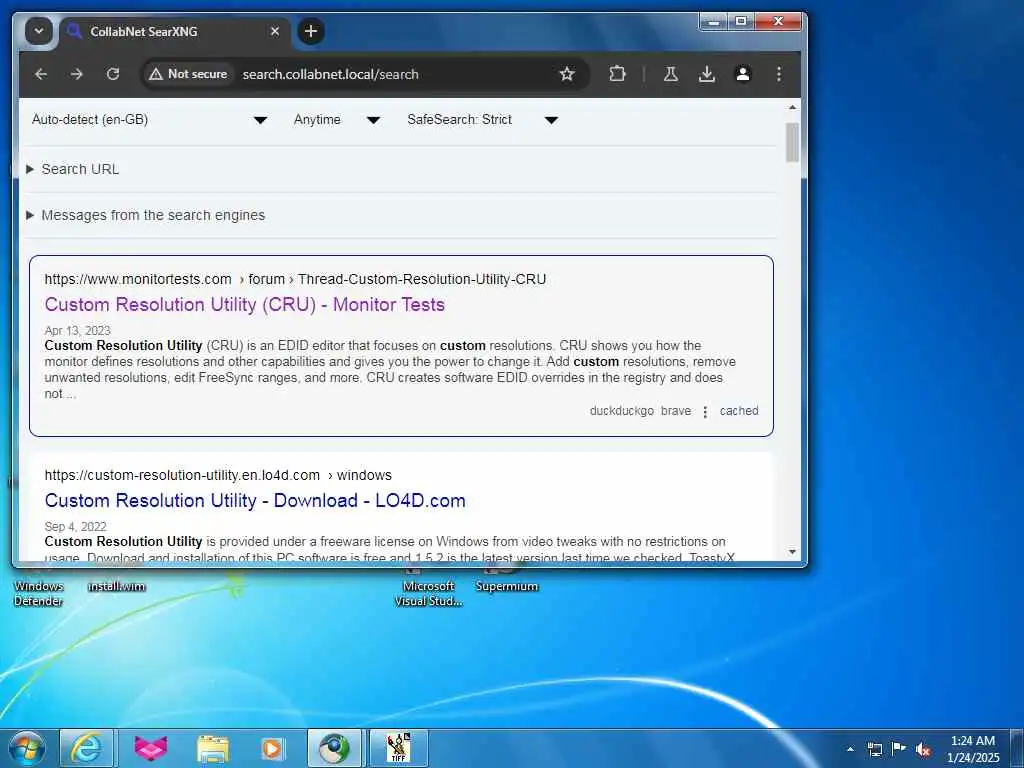Click the Sep 4, 2022 date text
The height and width of the screenshot is (768, 1024).
pyautogui.click(x=76, y=526)
